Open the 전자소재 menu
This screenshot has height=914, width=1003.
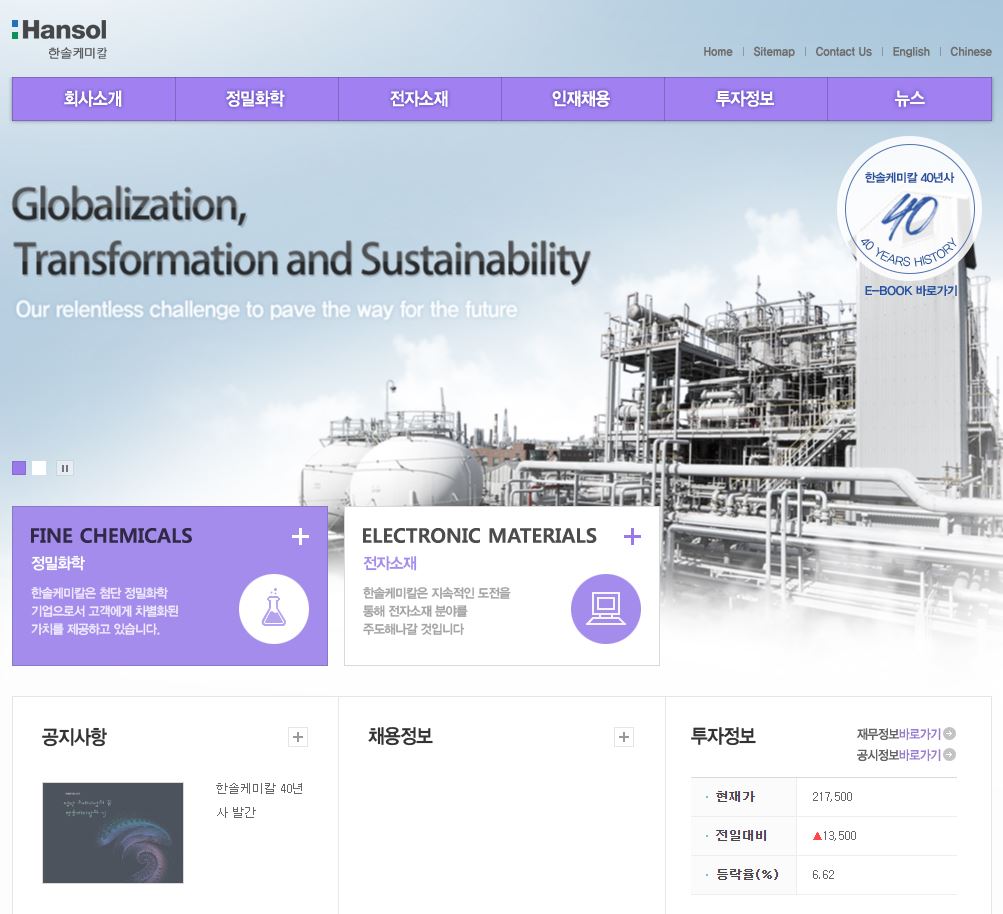pos(420,98)
